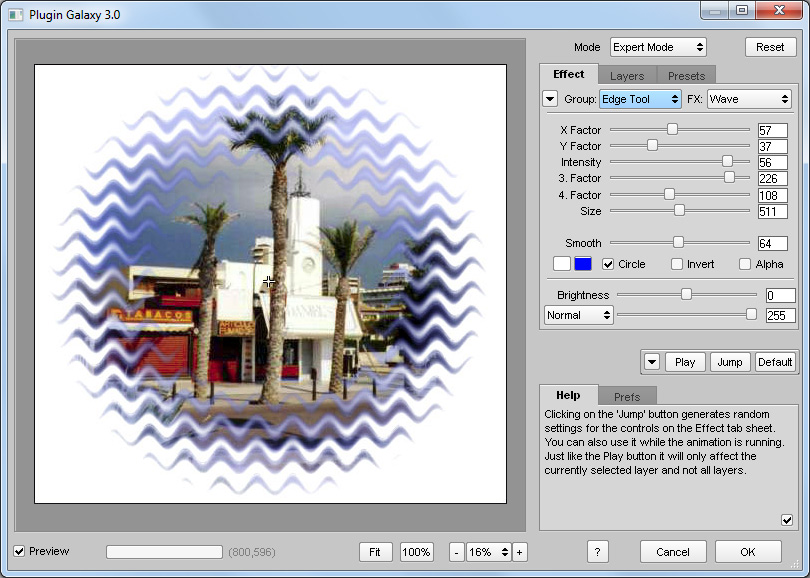Enable the Invert checkbox
This screenshot has width=810, height=578.
coord(677,264)
